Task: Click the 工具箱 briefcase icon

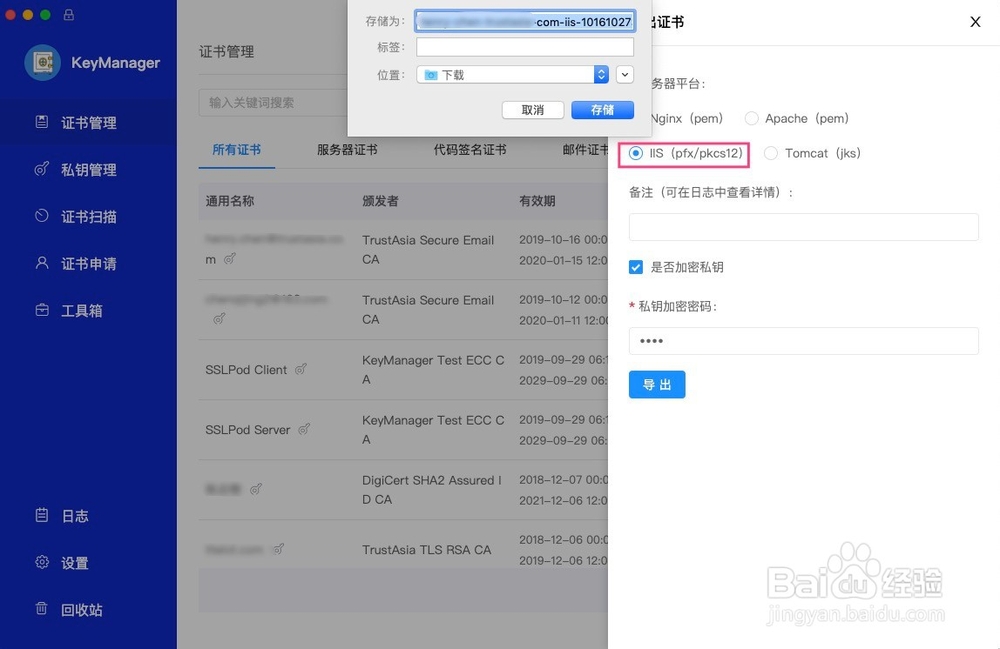Action: 41,310
